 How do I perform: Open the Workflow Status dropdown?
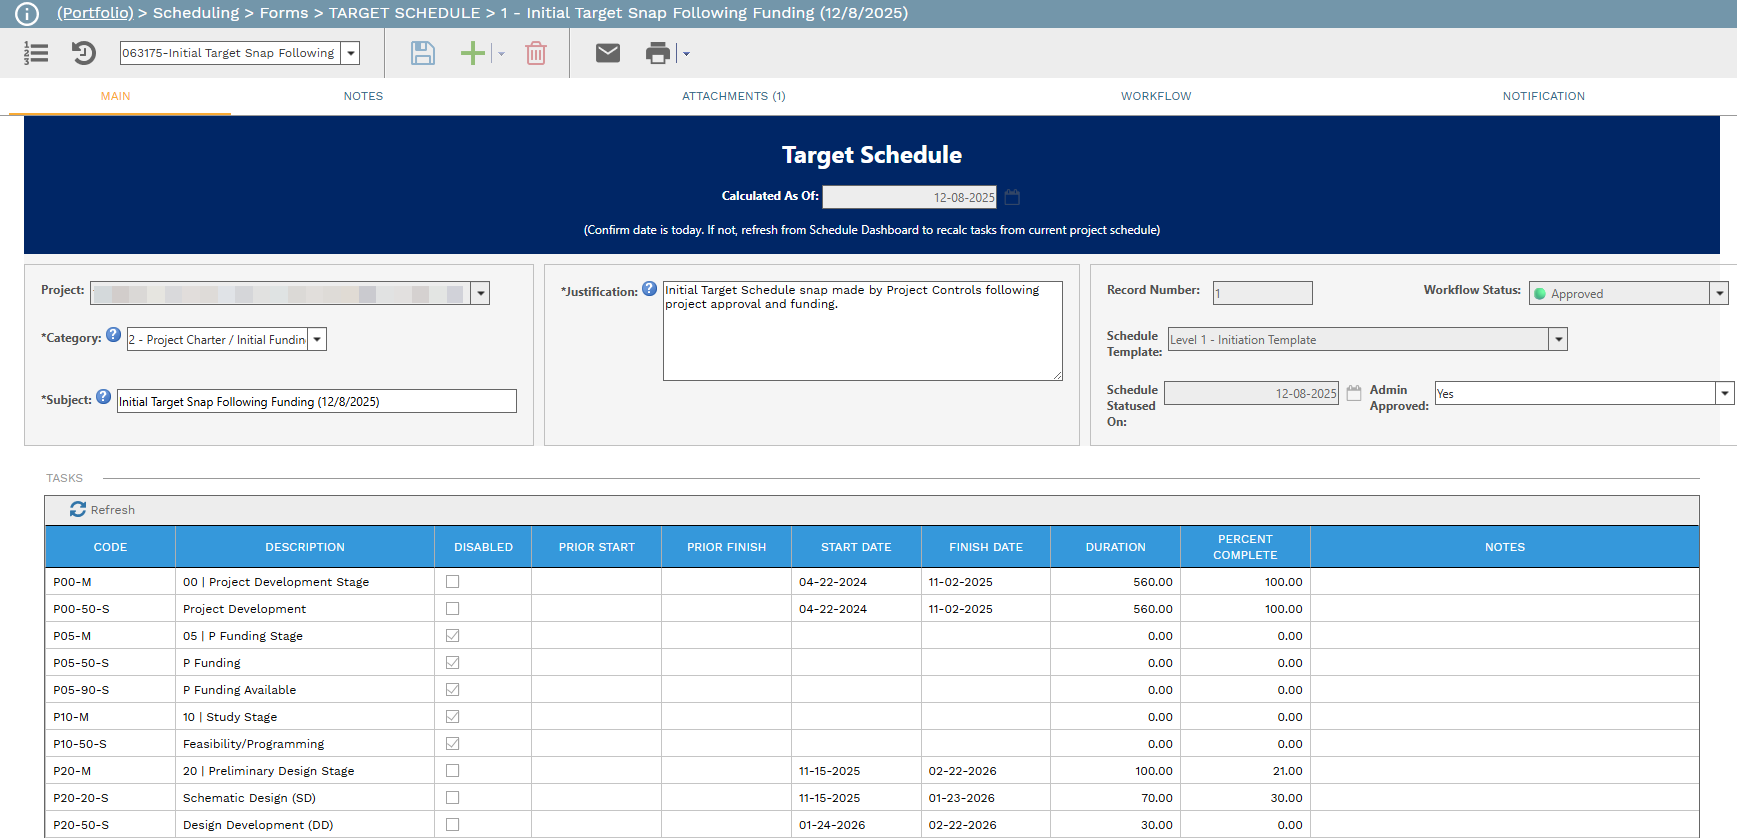[x=1720, y=293]
